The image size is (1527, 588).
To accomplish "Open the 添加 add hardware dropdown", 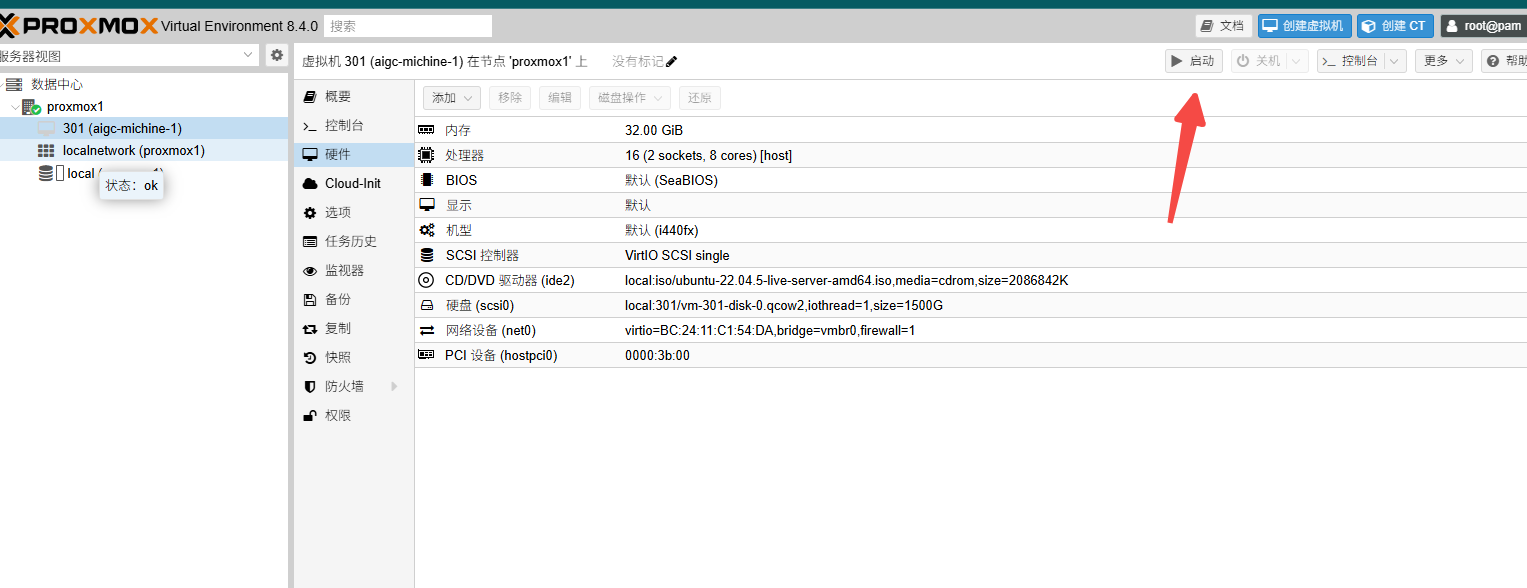I will coord(452,97).
